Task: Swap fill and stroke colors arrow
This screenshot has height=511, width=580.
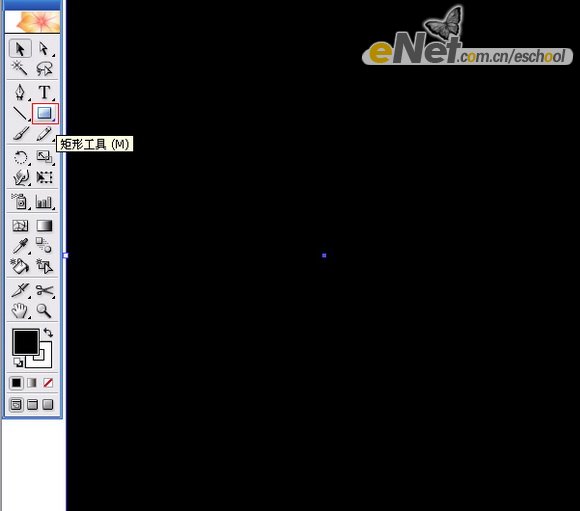Action: click(48, 333)
